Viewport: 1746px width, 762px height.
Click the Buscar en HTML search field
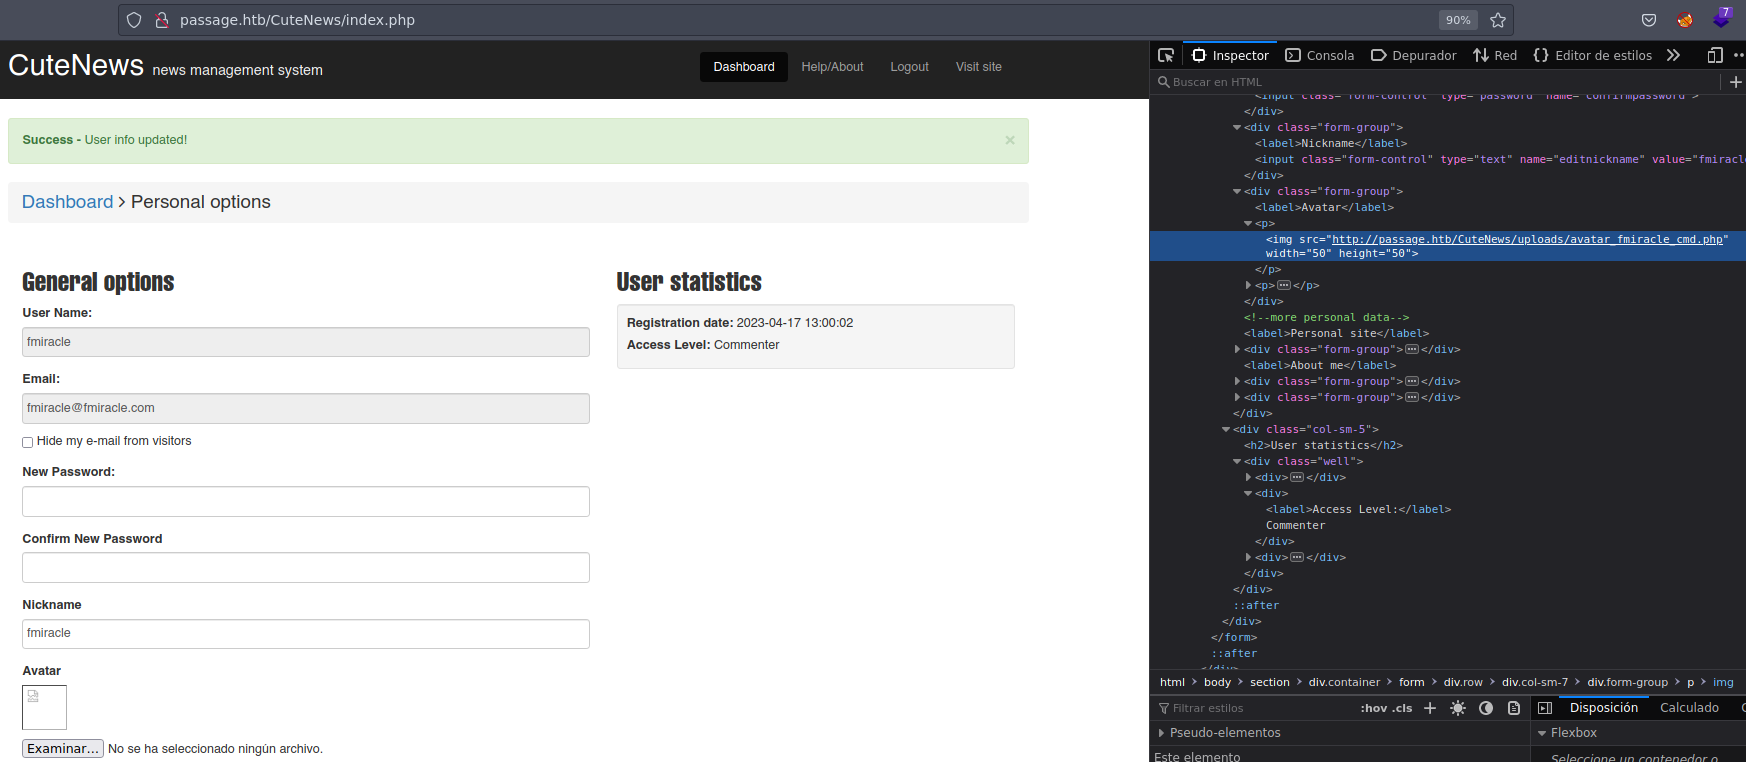1435,82
